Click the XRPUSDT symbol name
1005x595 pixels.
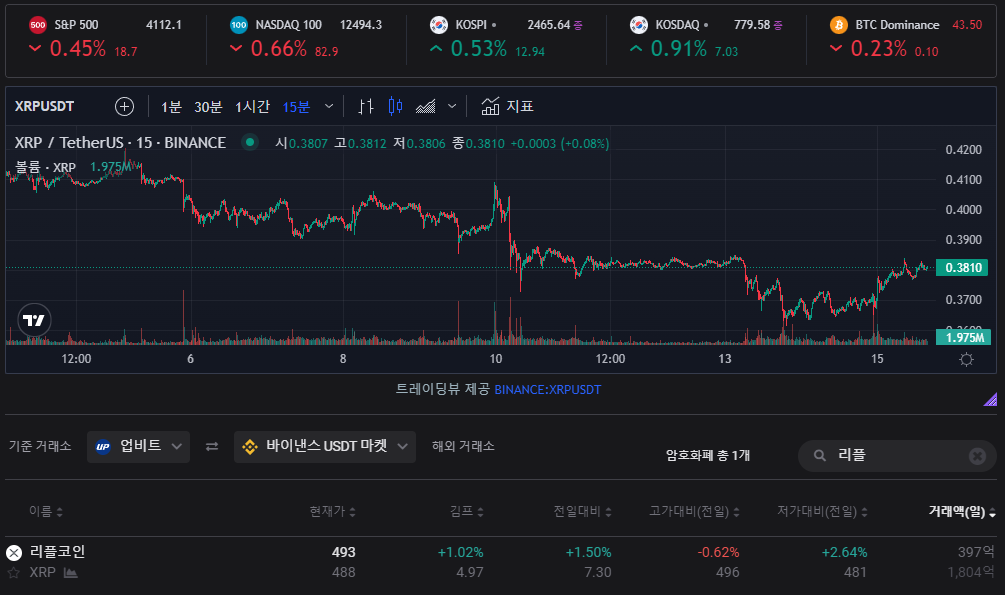(44, 106)
